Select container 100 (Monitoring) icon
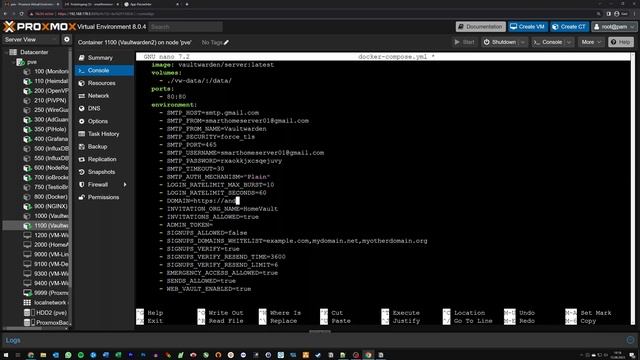The image size is (640, 360). 27,71
